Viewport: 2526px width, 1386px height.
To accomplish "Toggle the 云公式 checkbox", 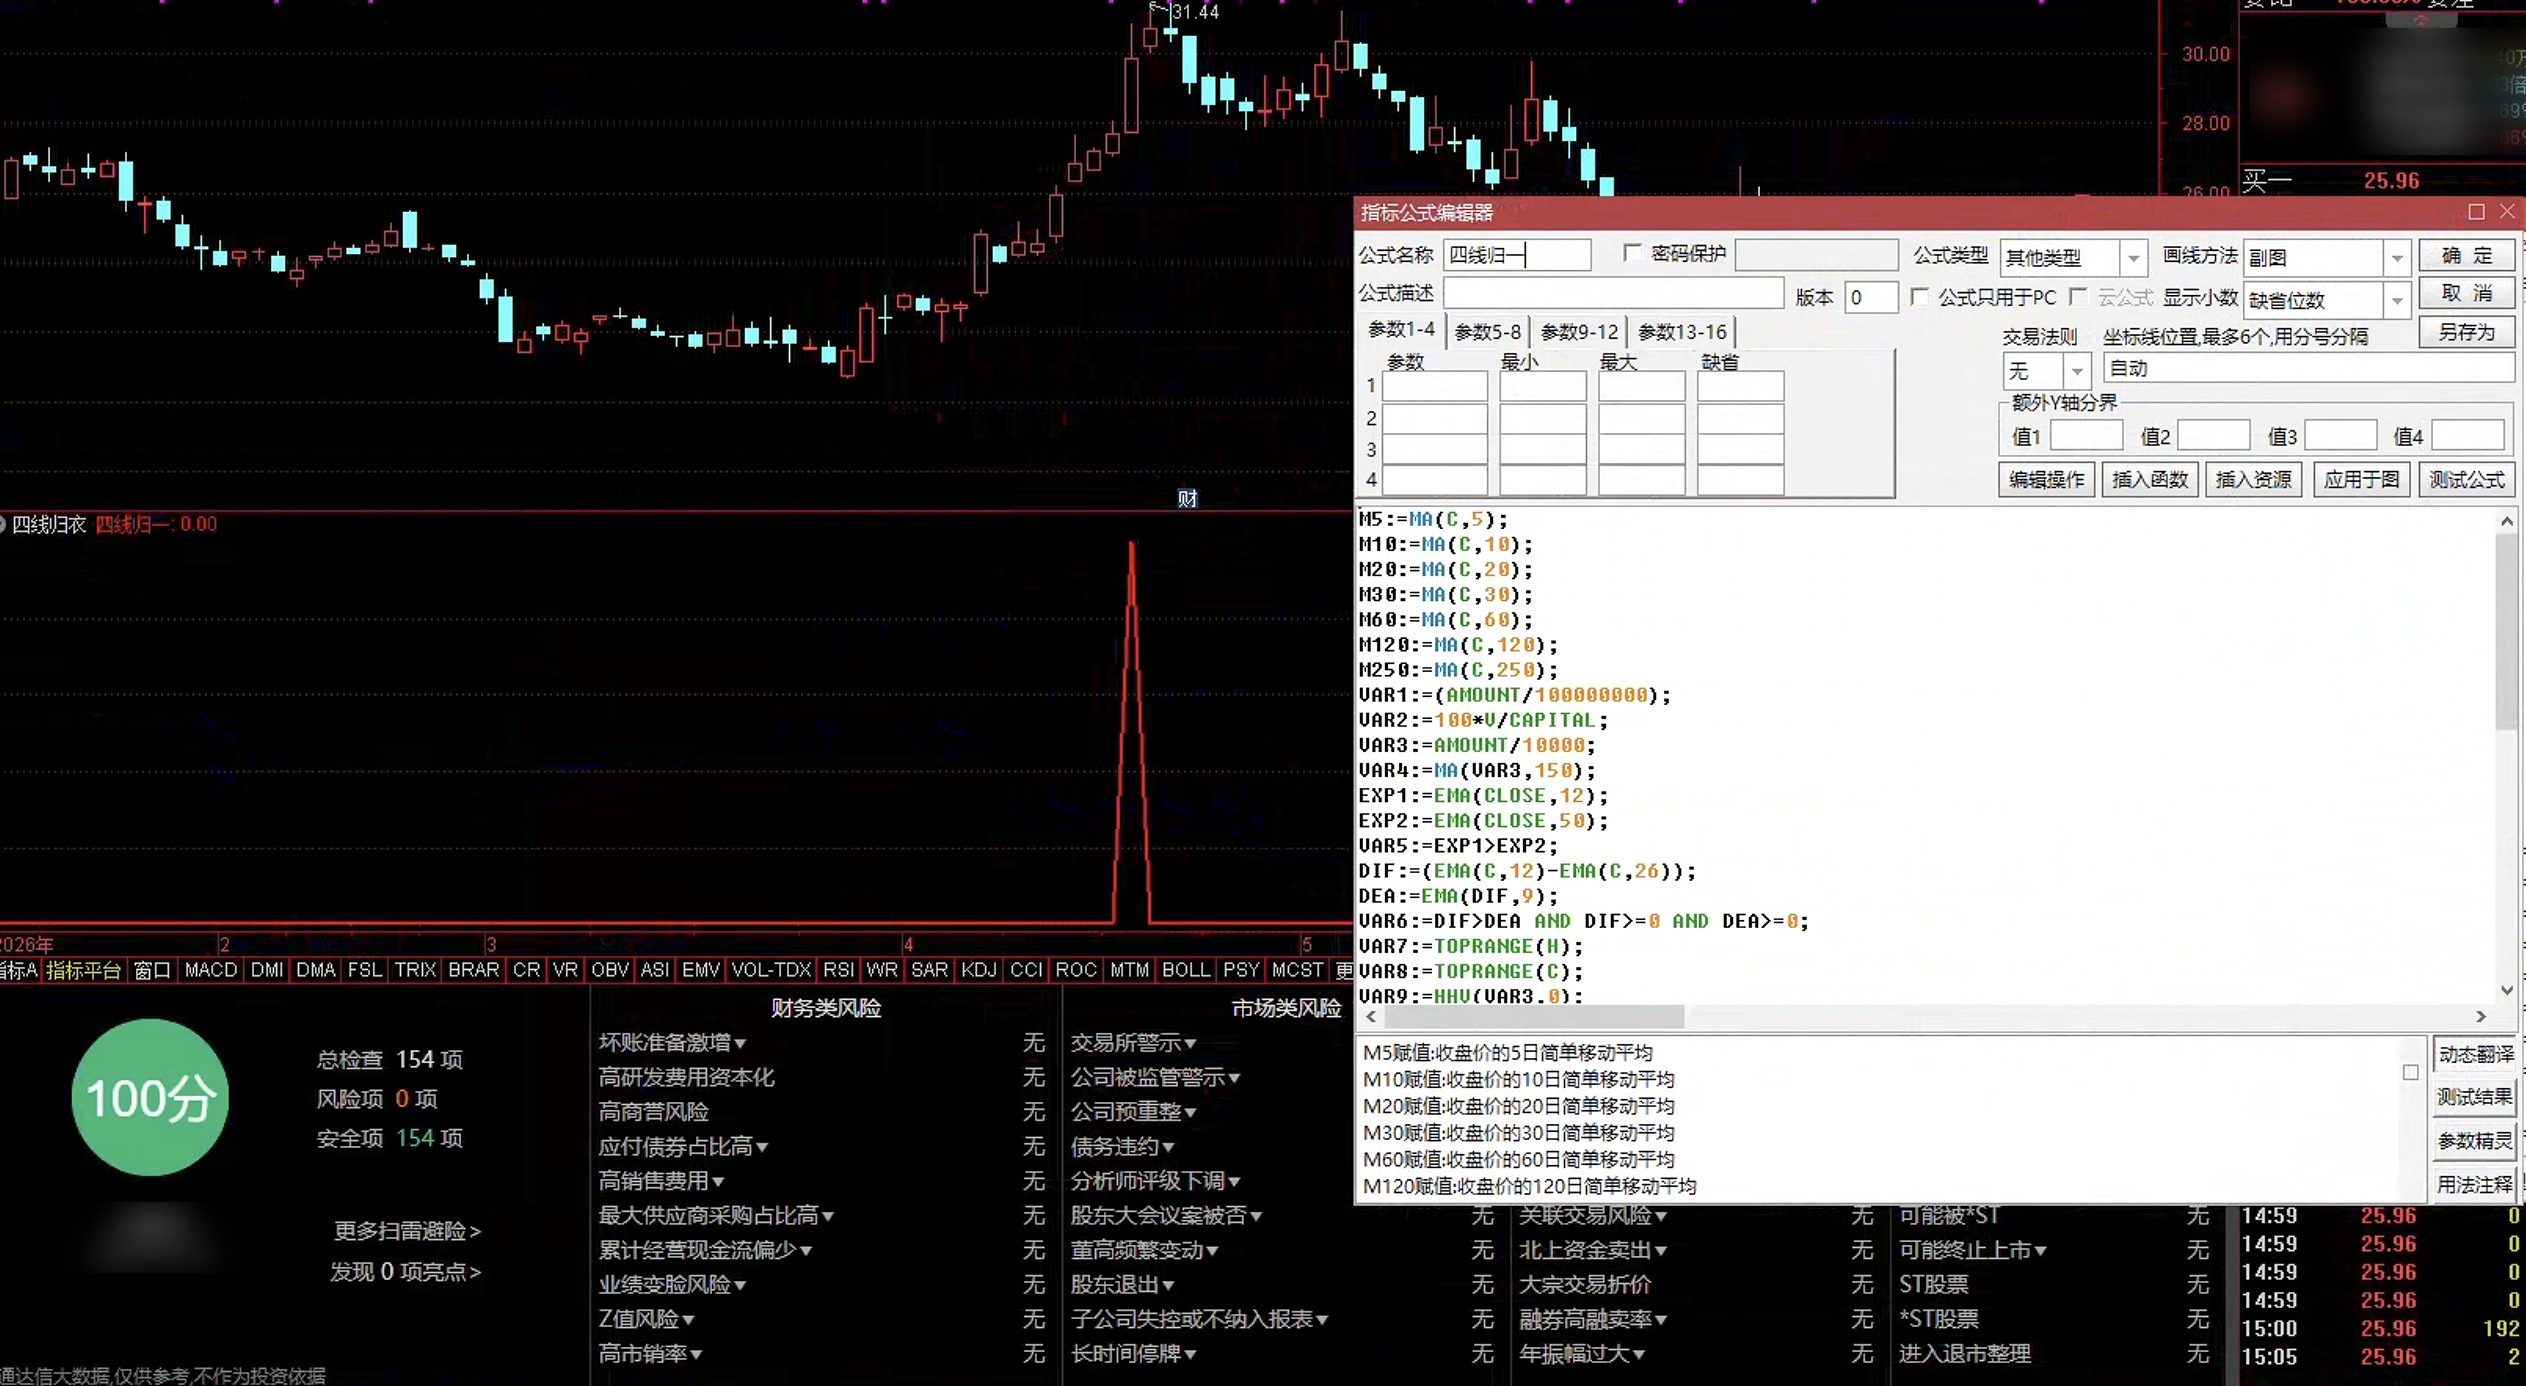I will pos(2078,297).
